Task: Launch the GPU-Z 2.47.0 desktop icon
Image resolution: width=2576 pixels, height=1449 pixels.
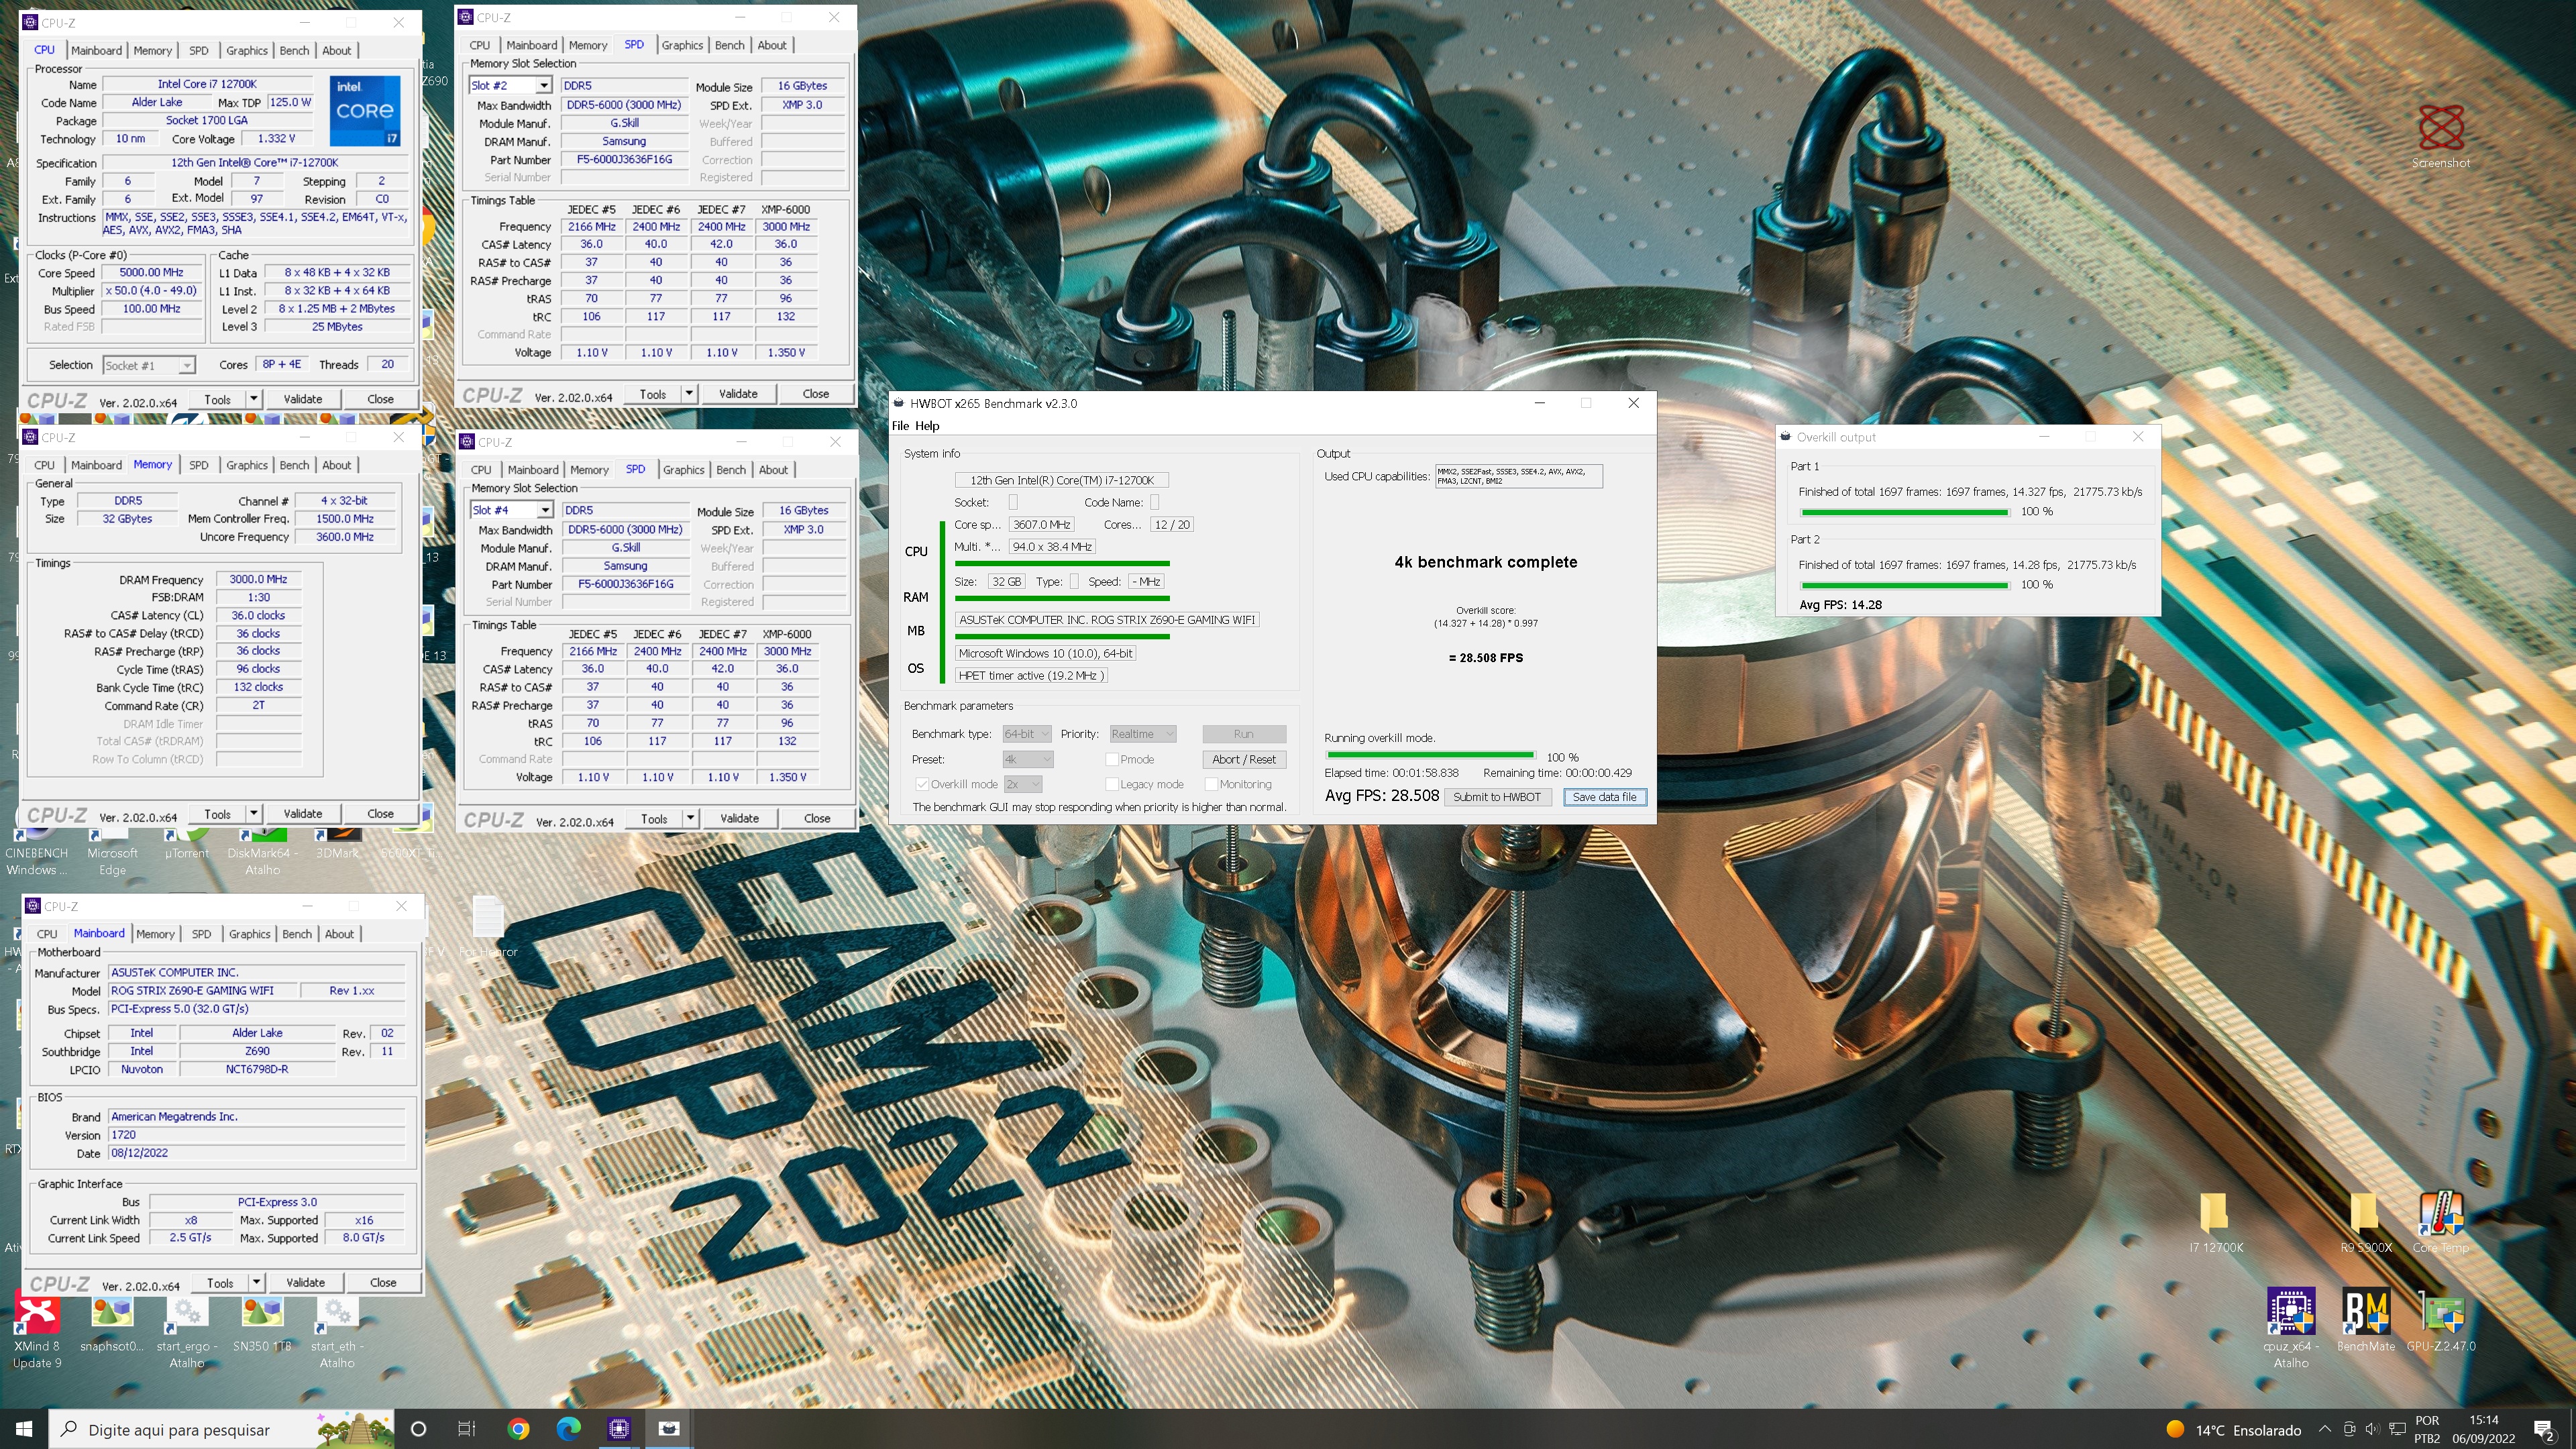Action: click(x=2440, y=1320)
